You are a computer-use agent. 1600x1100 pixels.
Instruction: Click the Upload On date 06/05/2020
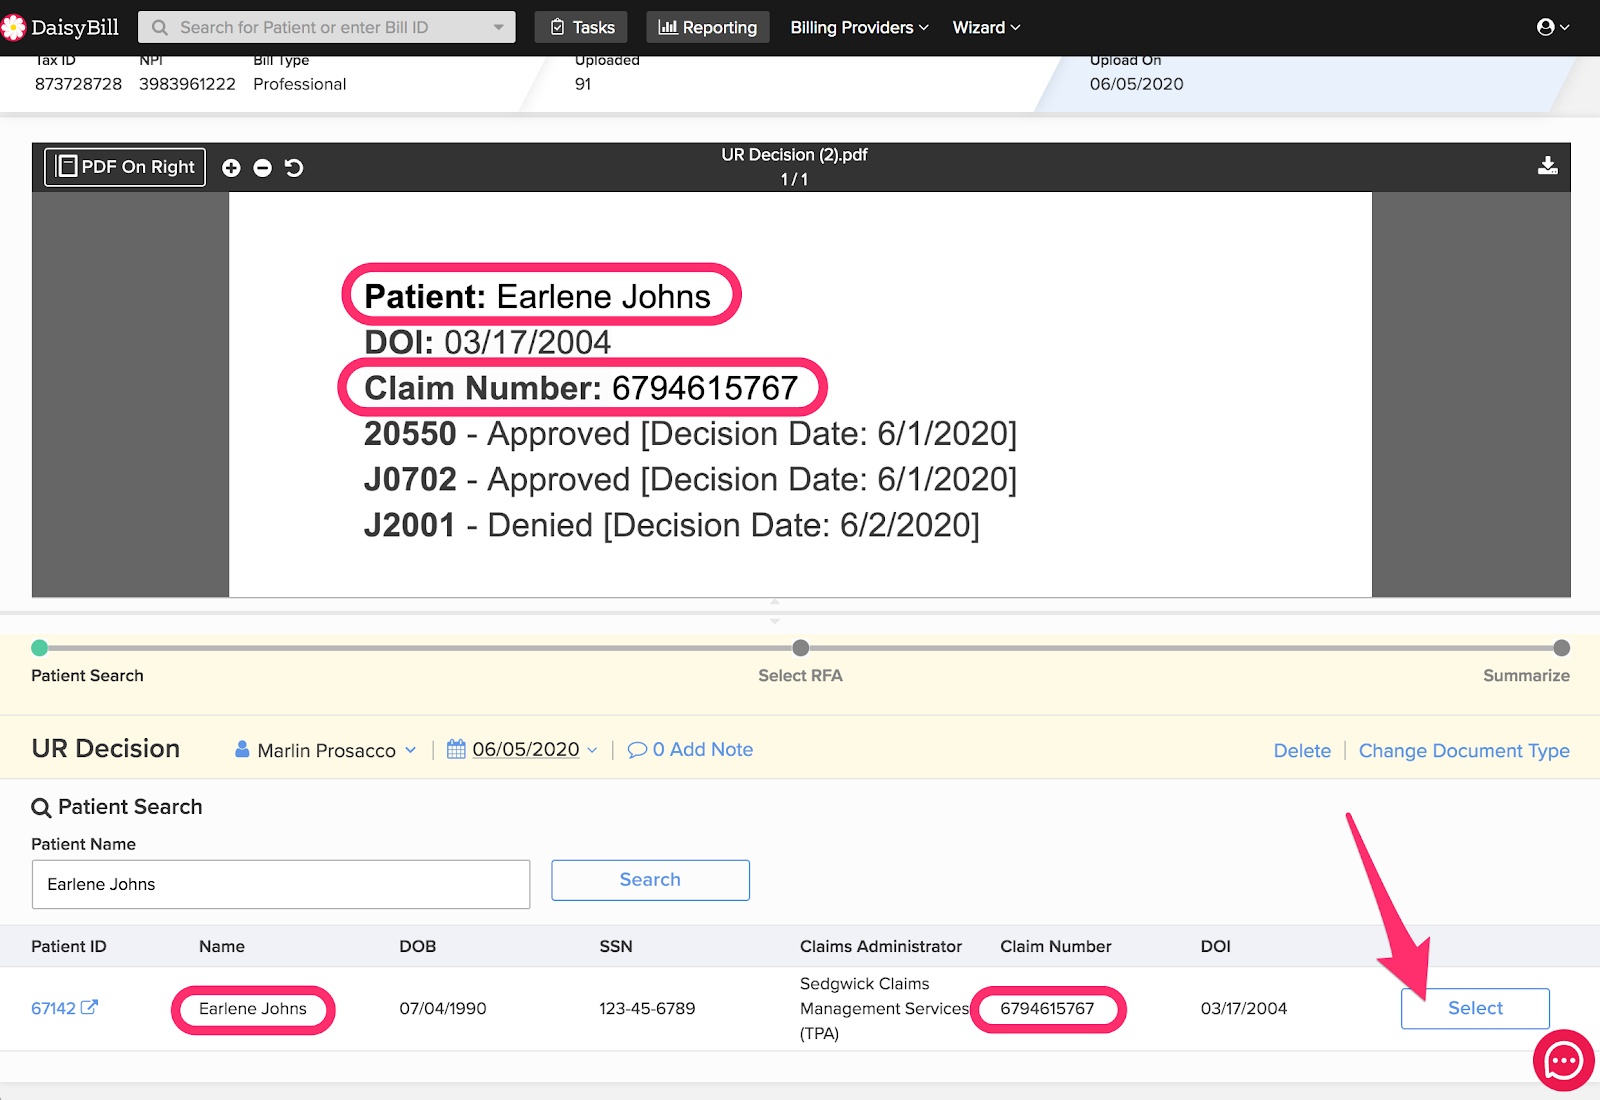pos(1136,84)
